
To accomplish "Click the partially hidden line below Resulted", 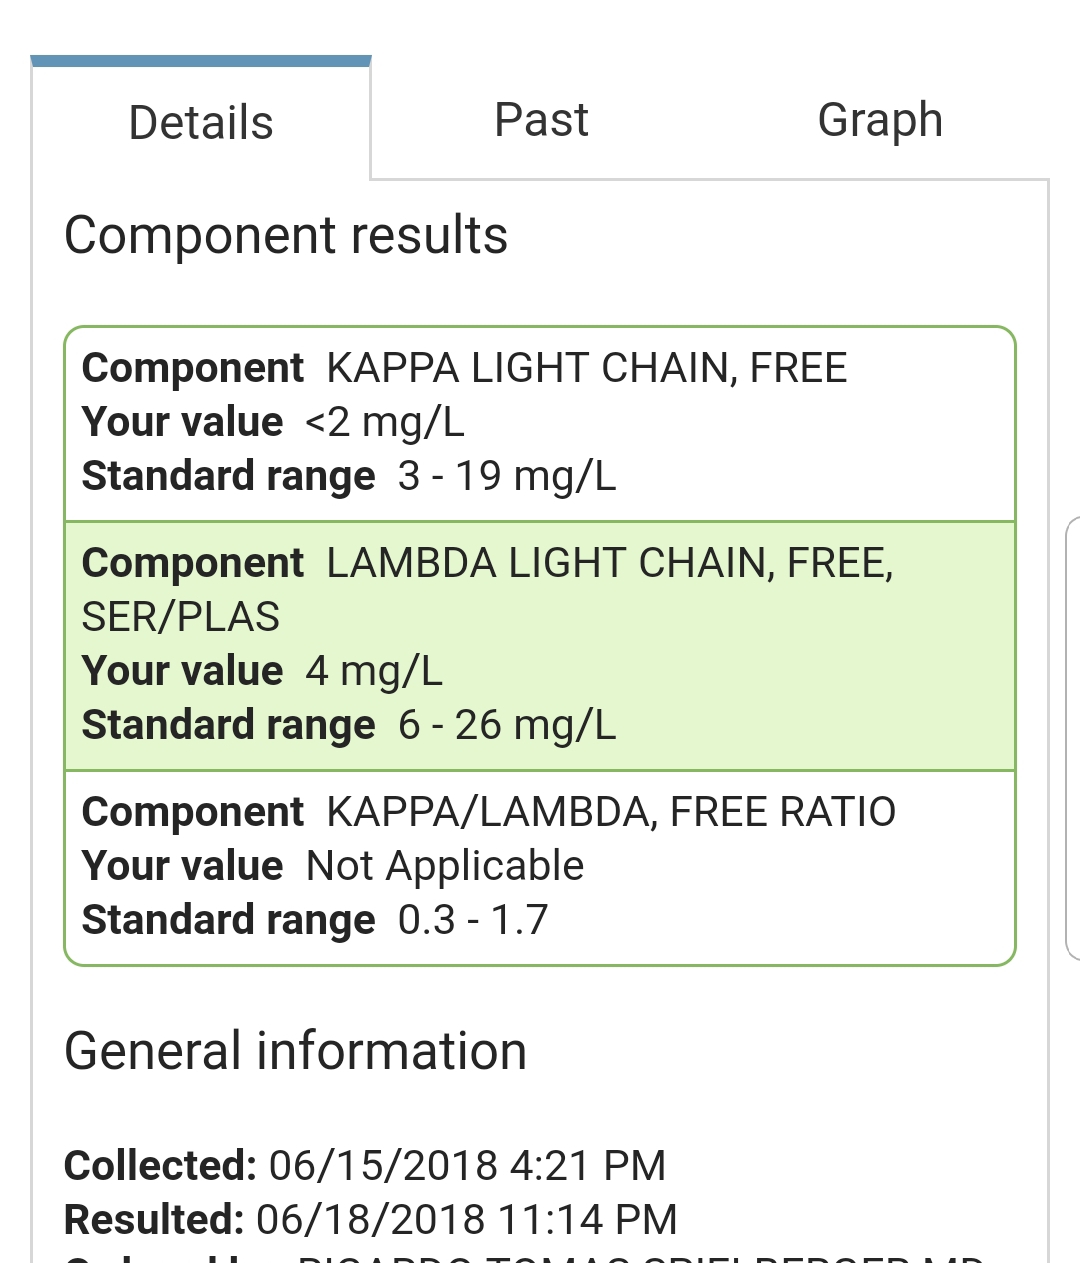I will tap(520, 1256).
